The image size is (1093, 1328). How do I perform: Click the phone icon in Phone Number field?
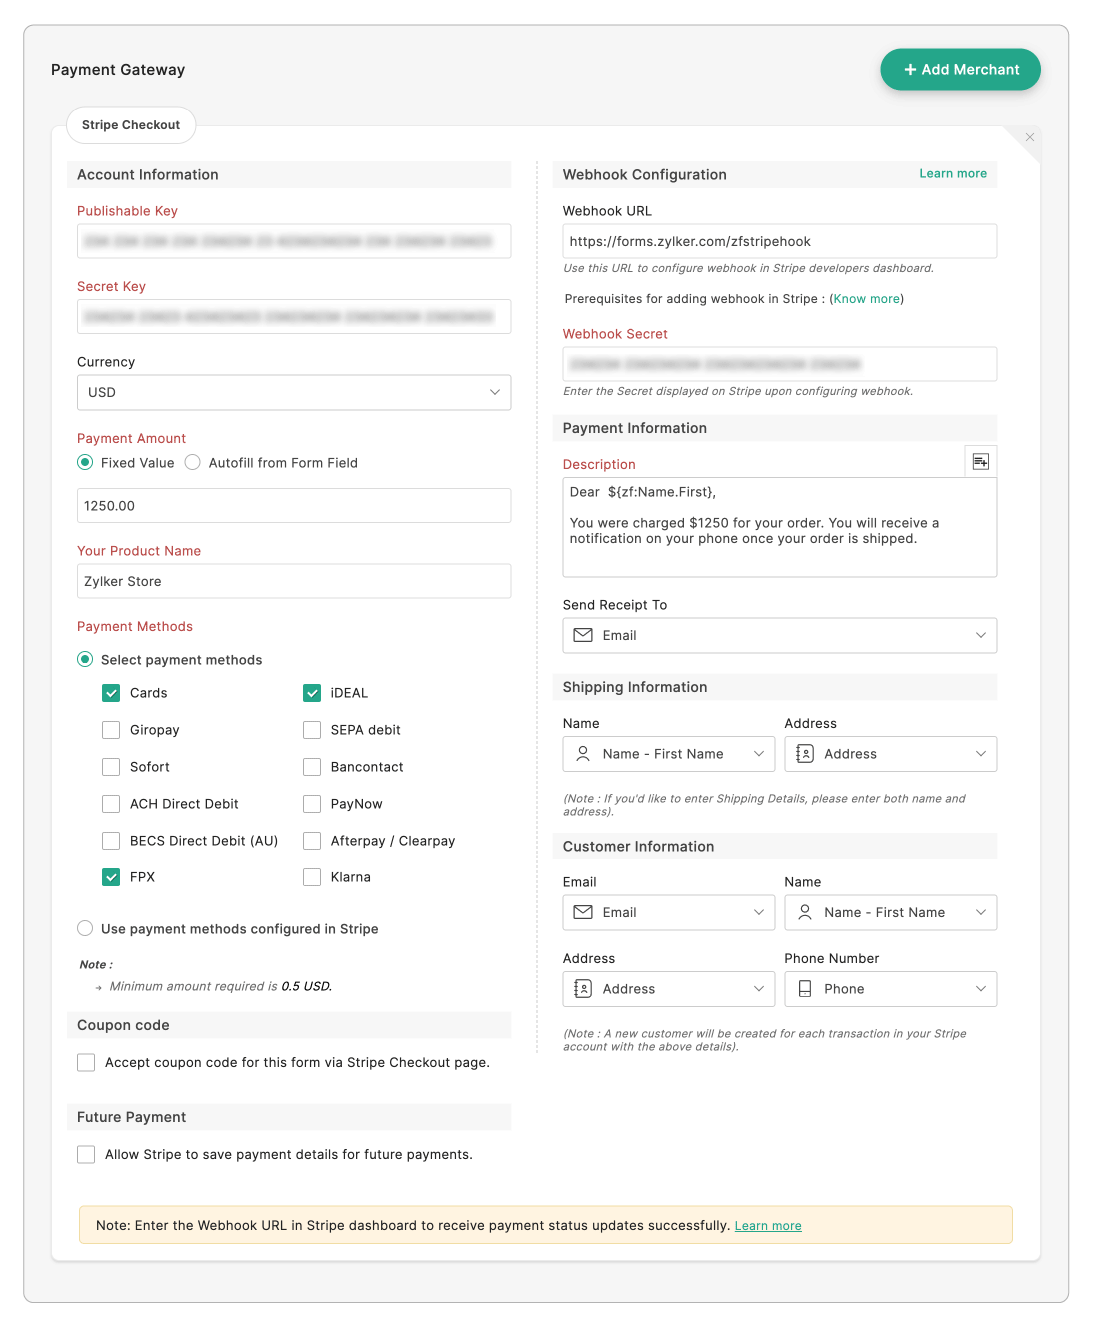[805, 989]
